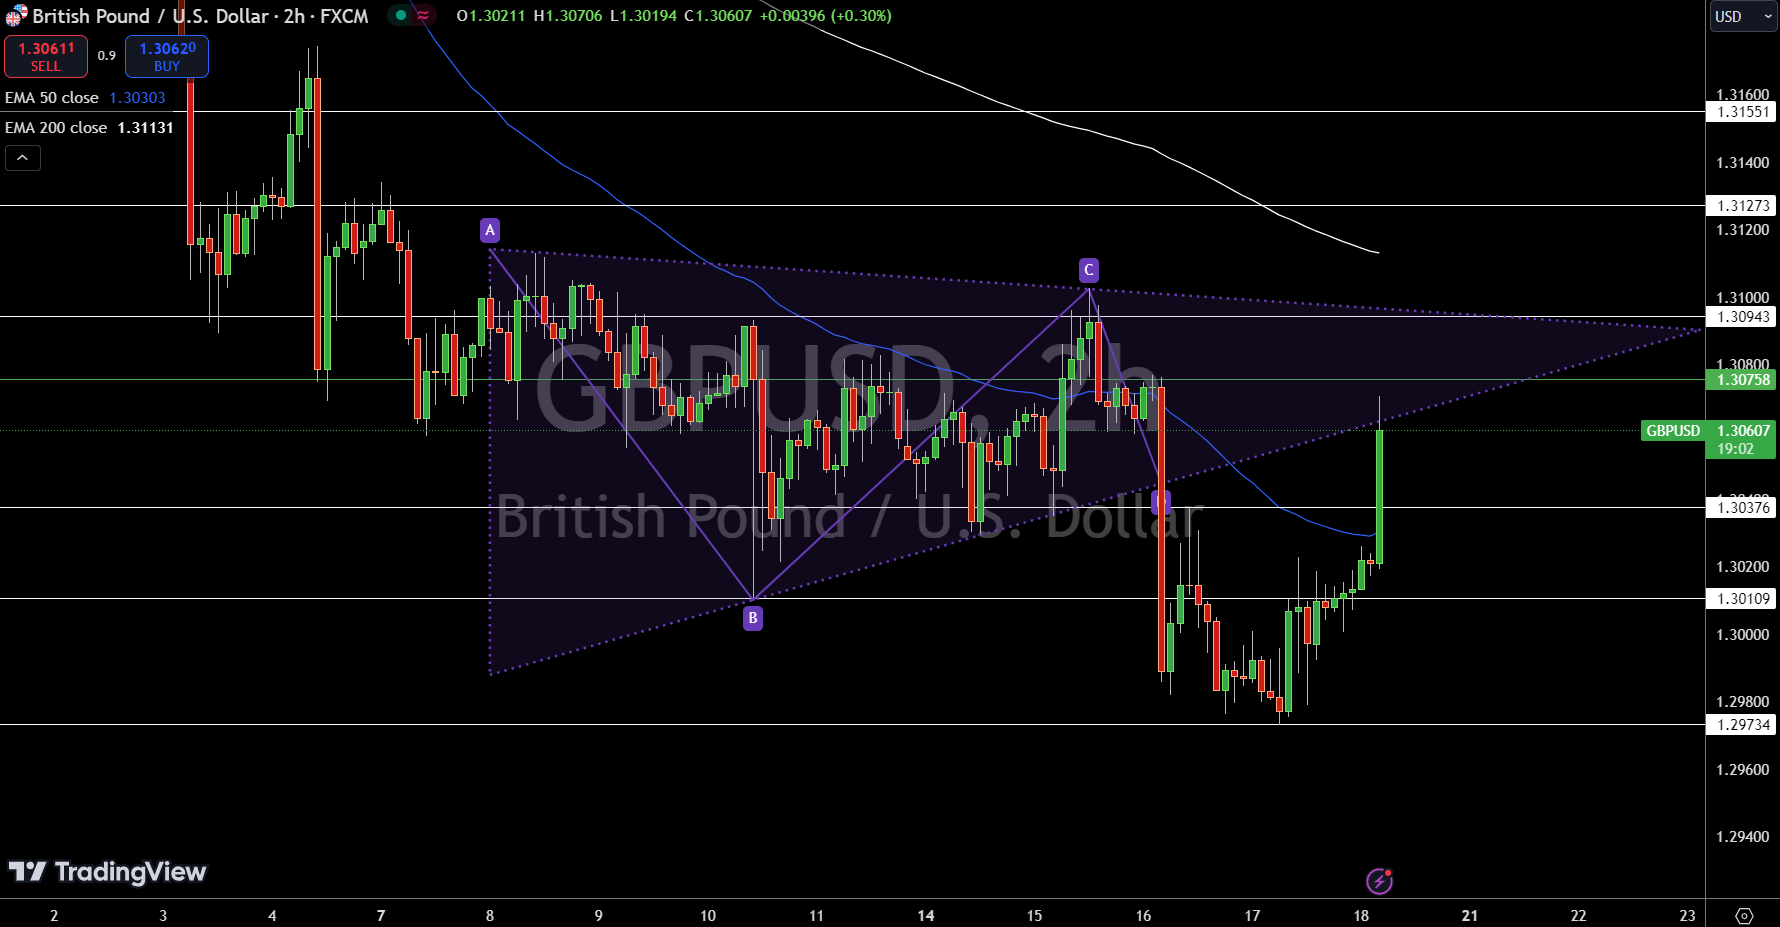Select pattern point label C
Image resolution: width=1780 pixels, height=927 pixels.
[1089, 270]
